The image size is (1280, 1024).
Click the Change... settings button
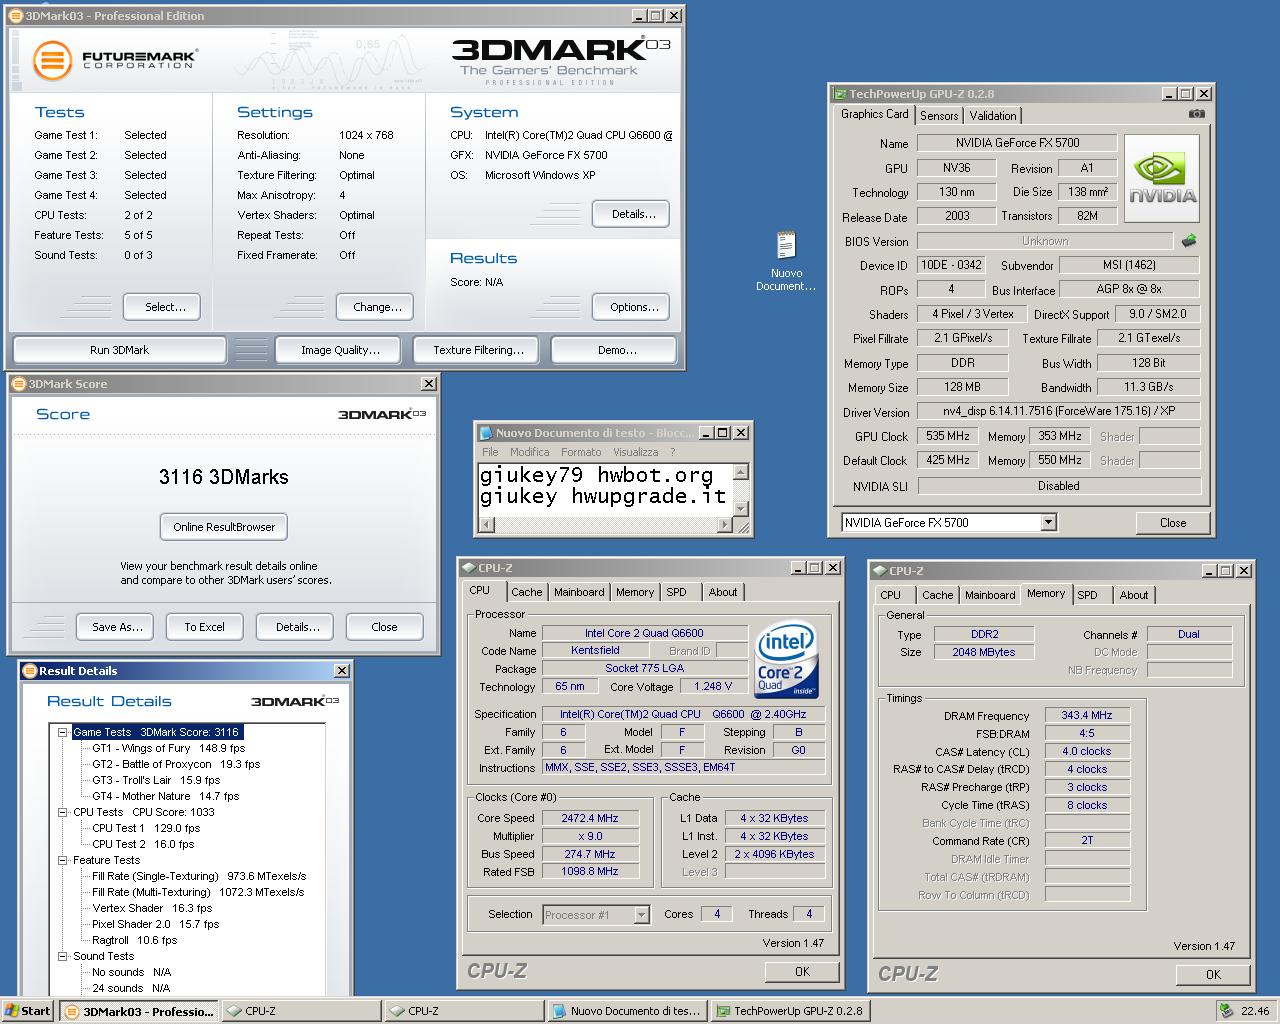[x=377, y=307]
